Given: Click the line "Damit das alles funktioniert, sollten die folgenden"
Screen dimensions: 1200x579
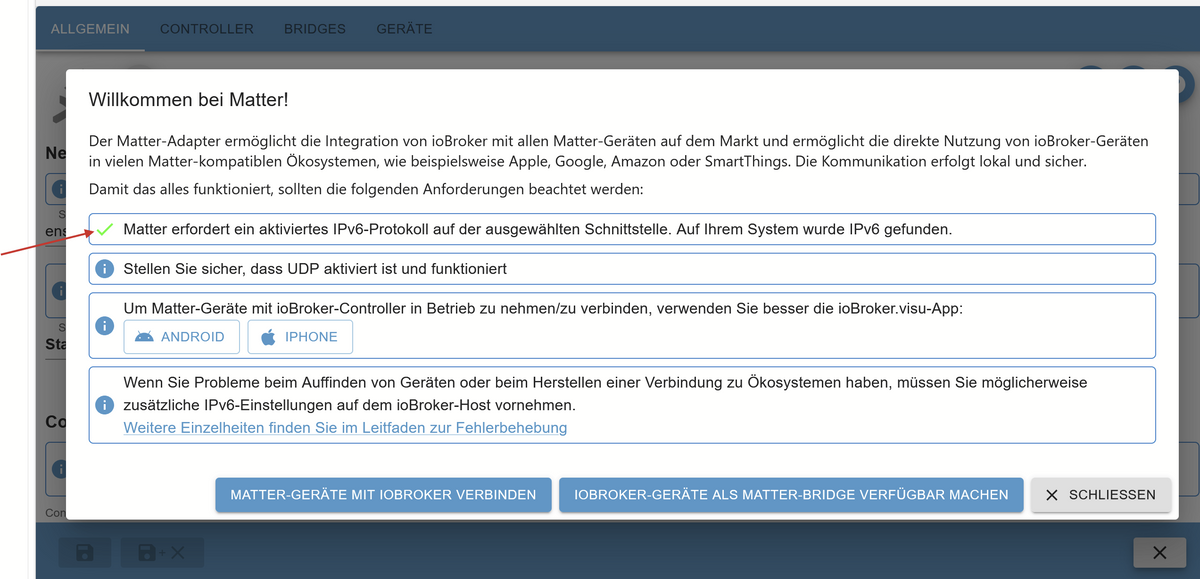Looking at the screenshot, I should [x=366, y=188].
